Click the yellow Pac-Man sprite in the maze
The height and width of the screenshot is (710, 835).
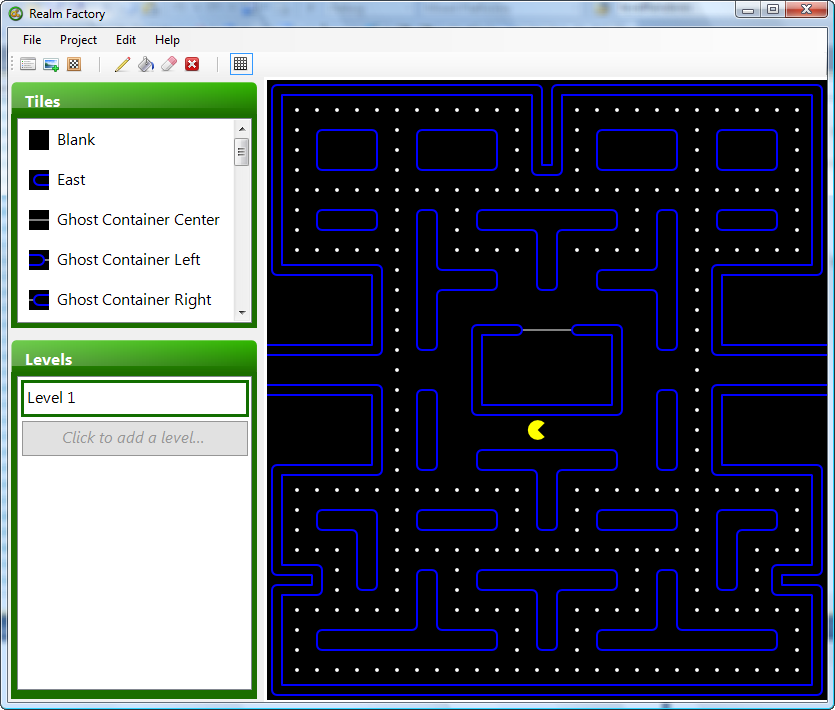pos(536,430)
